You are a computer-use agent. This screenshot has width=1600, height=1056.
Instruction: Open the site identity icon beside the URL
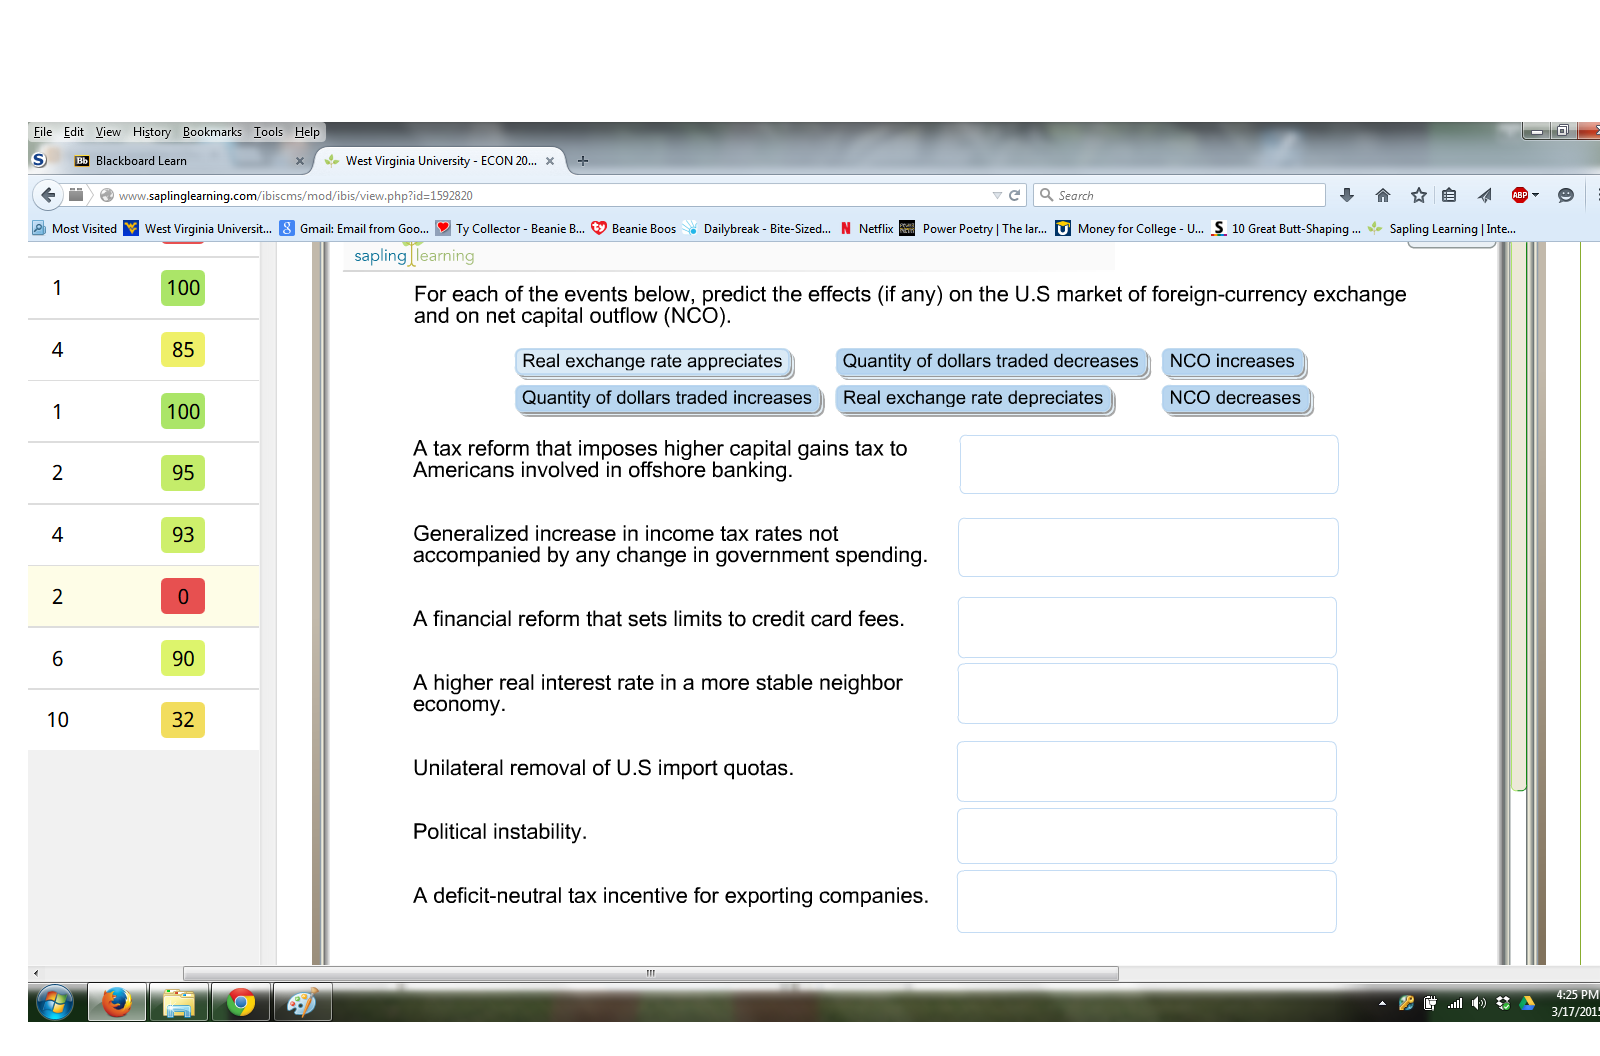tap(107, 196)
